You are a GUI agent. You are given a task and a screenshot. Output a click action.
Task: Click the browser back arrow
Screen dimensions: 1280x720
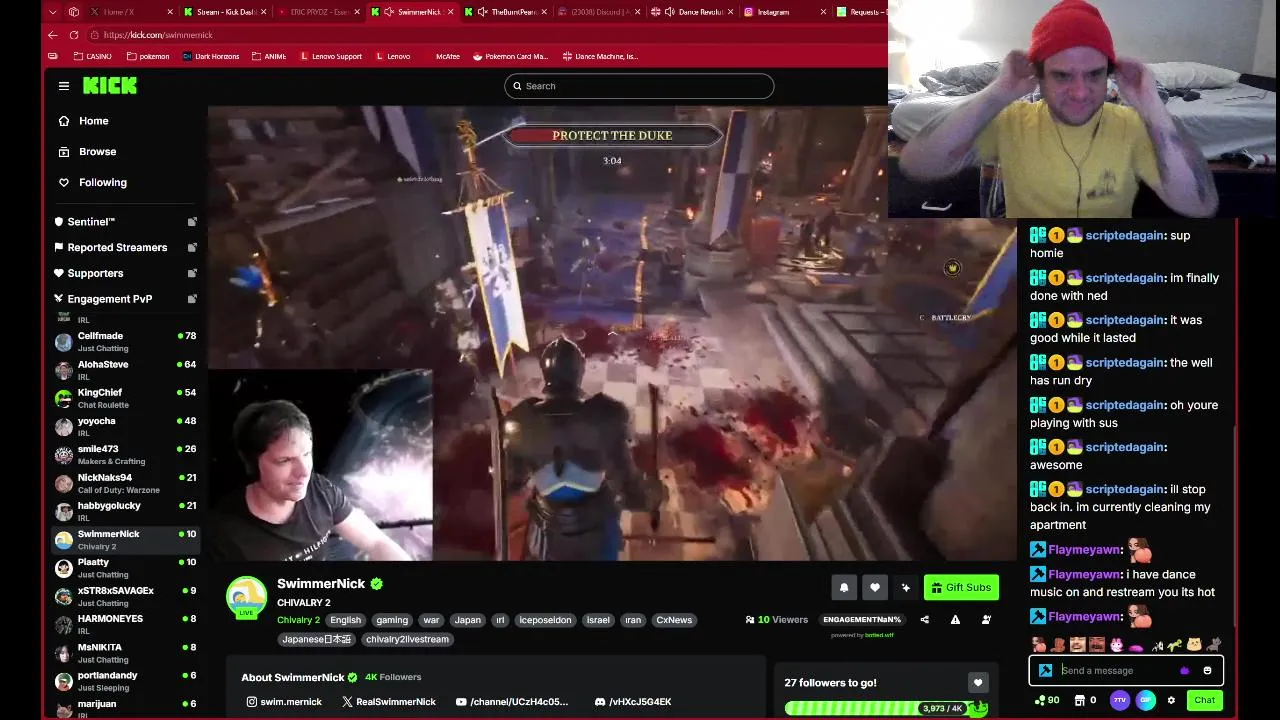(53, 35)
